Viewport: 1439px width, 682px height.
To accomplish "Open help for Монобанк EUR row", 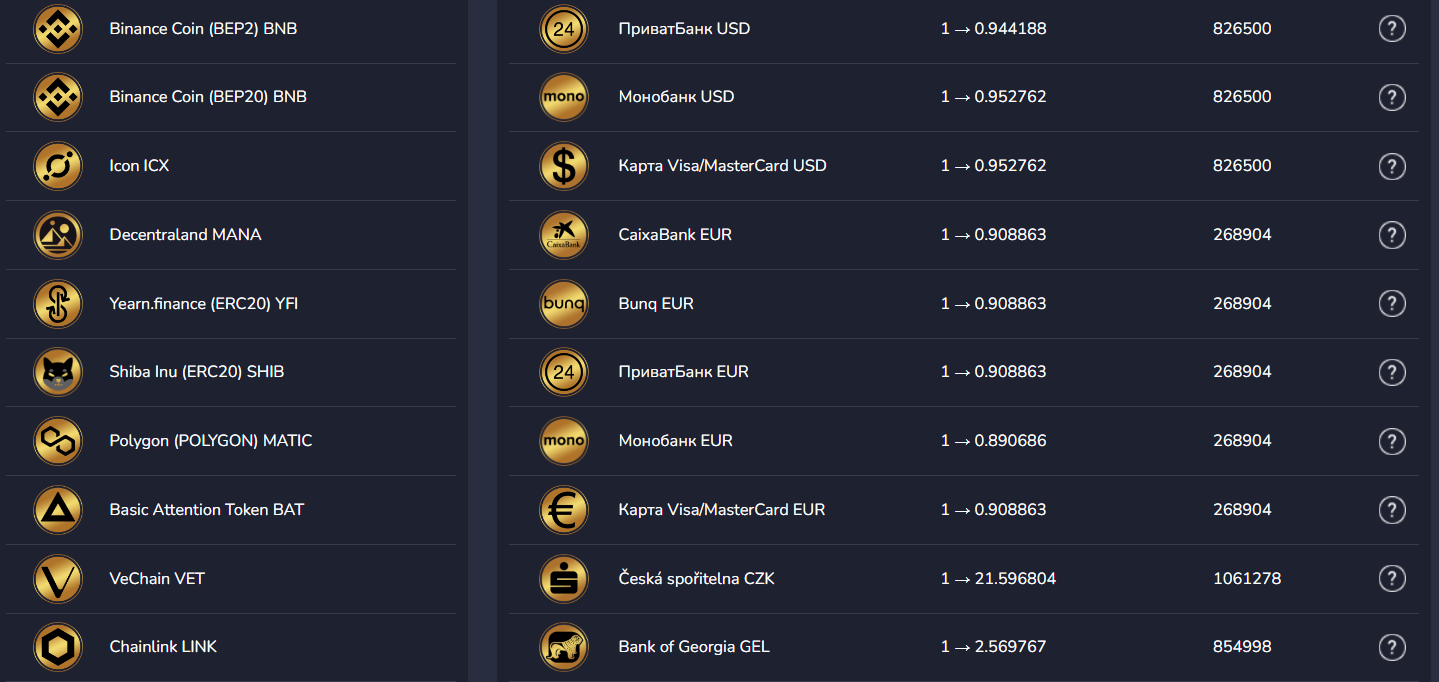I will (x=1392, y=441).
